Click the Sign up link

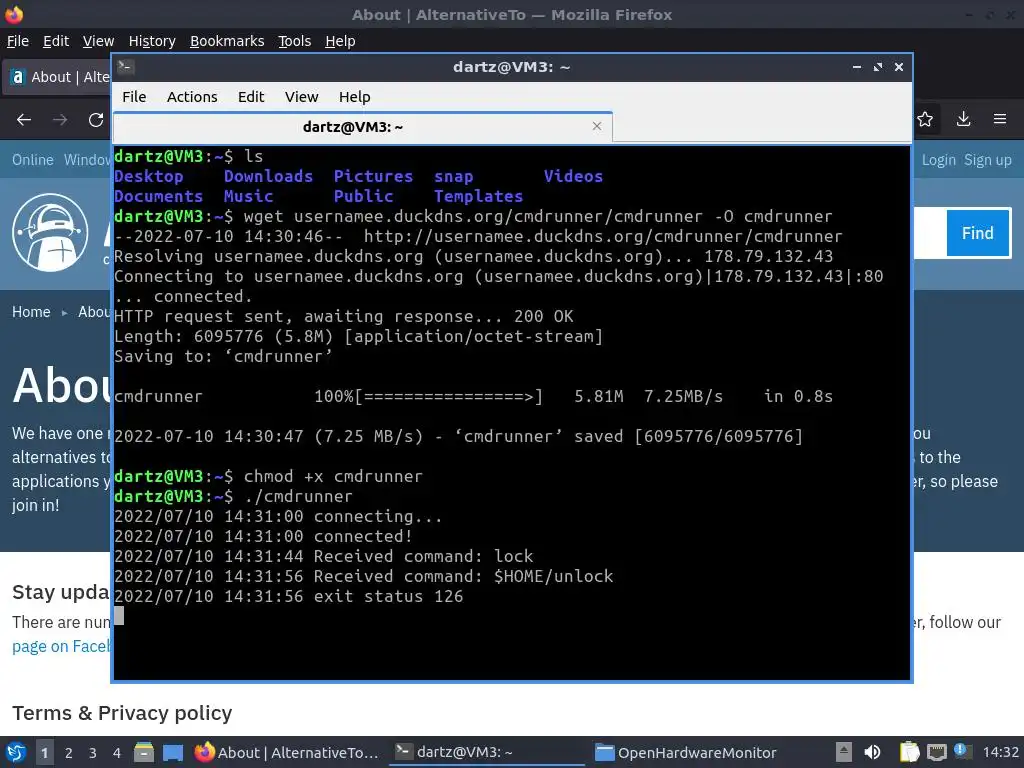[x=987, y=160]
